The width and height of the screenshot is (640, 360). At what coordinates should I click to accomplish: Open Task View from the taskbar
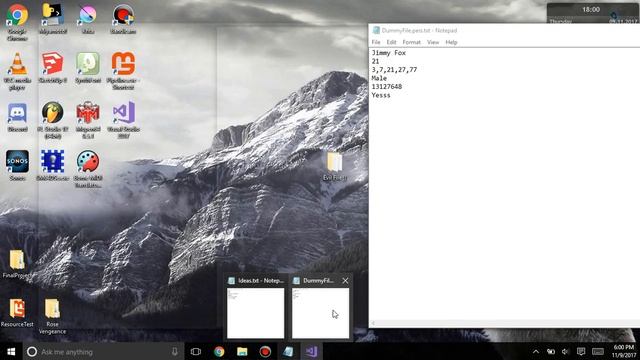pos(196,351)
